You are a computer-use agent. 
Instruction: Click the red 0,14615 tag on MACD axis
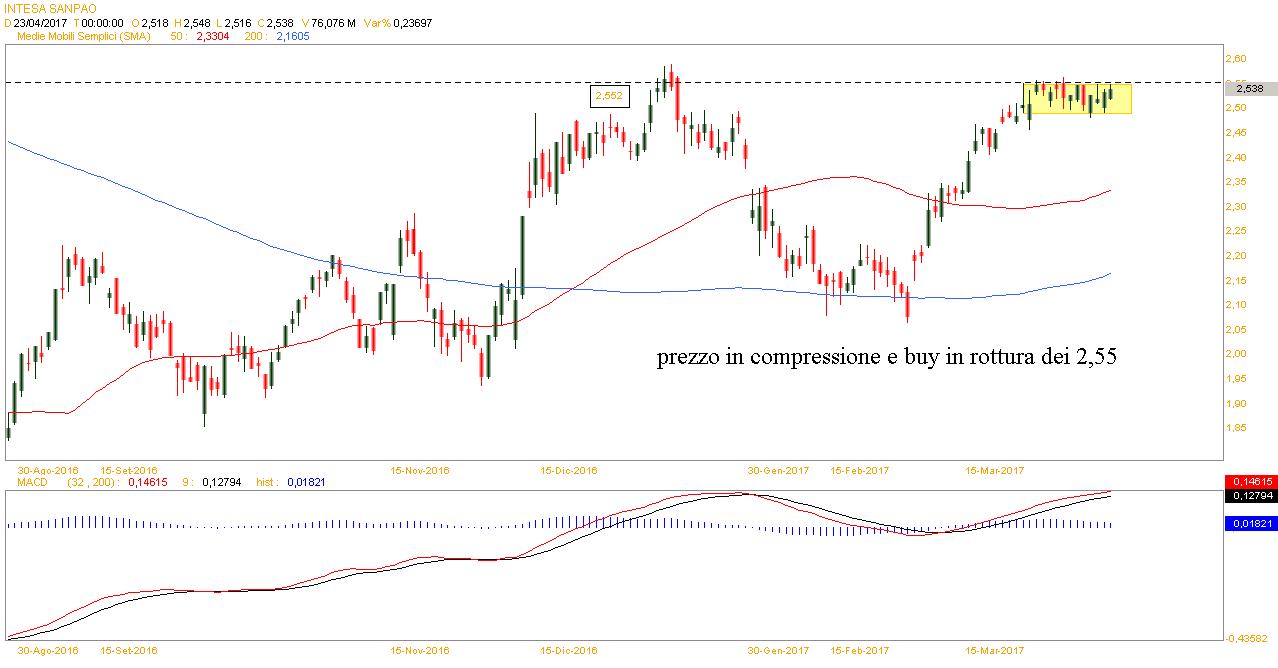(x=1251, y=481)
